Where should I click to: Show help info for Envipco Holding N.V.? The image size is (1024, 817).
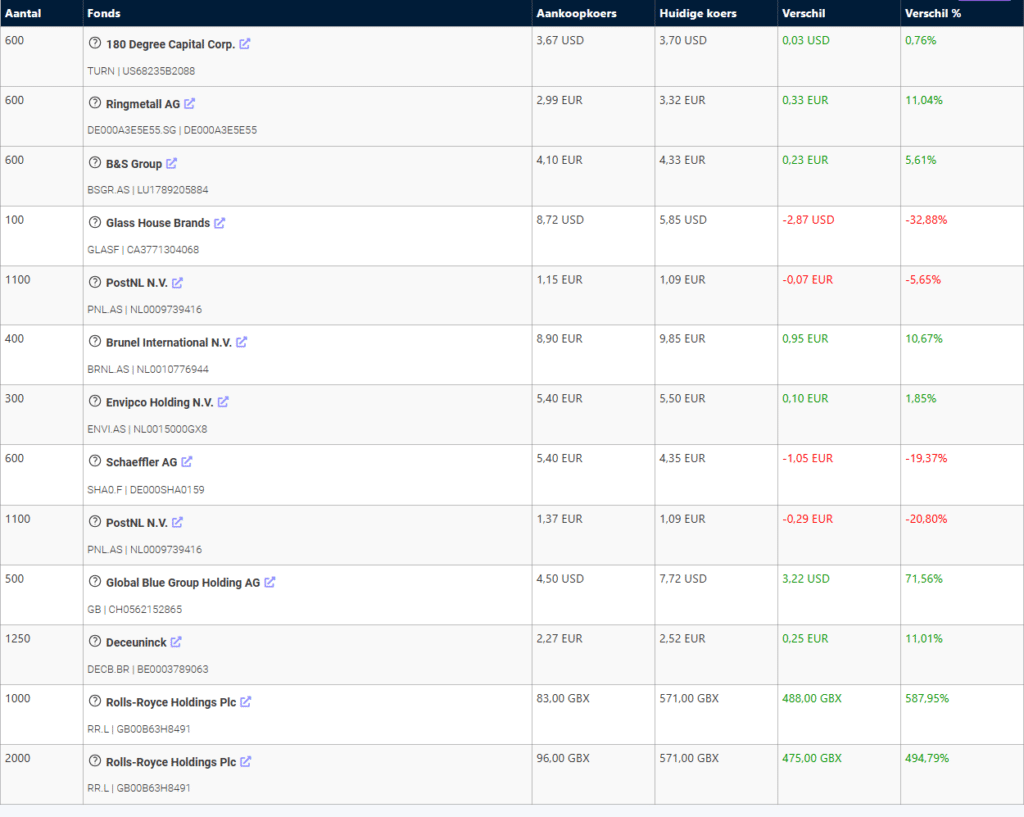[x=95, y=402]
